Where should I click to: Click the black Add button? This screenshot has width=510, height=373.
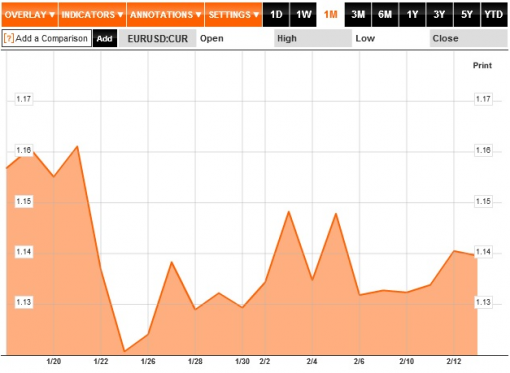(105, 38)
